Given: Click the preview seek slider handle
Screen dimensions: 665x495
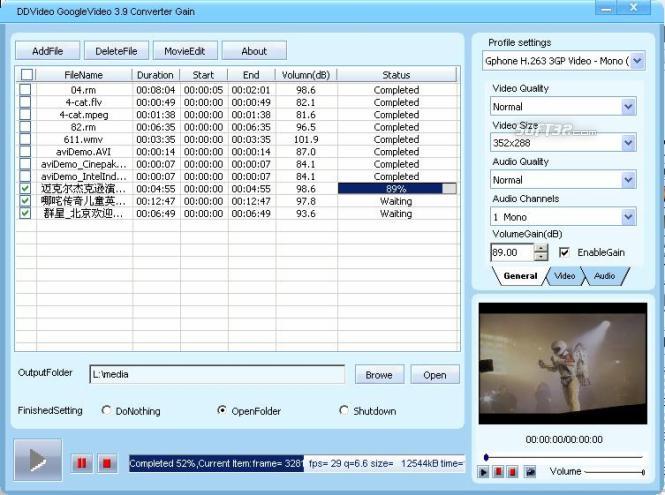Looking at the screenshot, I should pos(486,457).
